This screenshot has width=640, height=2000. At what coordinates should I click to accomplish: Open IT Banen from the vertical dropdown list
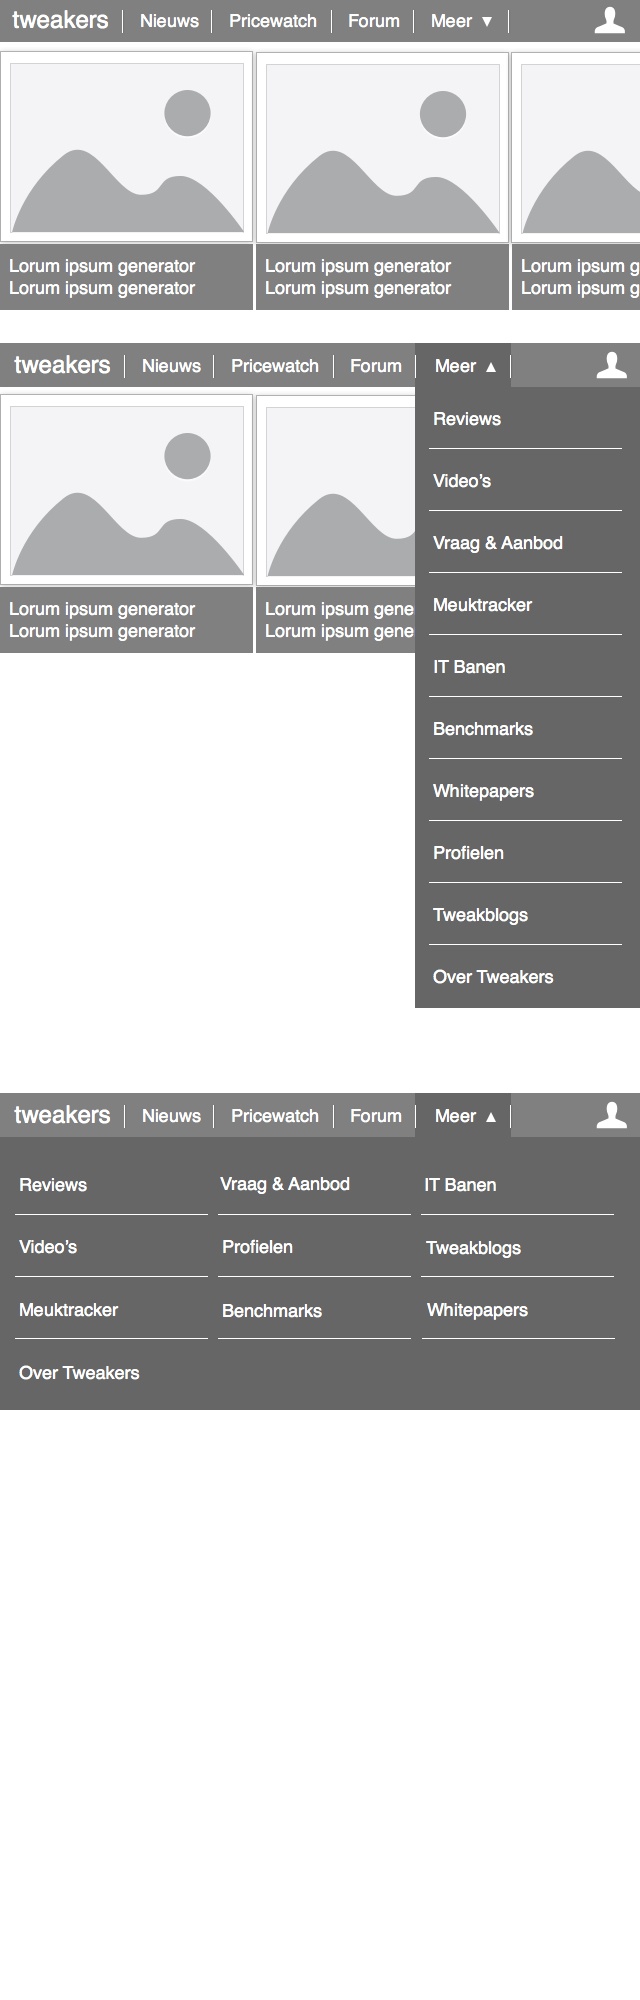(469, 667)
